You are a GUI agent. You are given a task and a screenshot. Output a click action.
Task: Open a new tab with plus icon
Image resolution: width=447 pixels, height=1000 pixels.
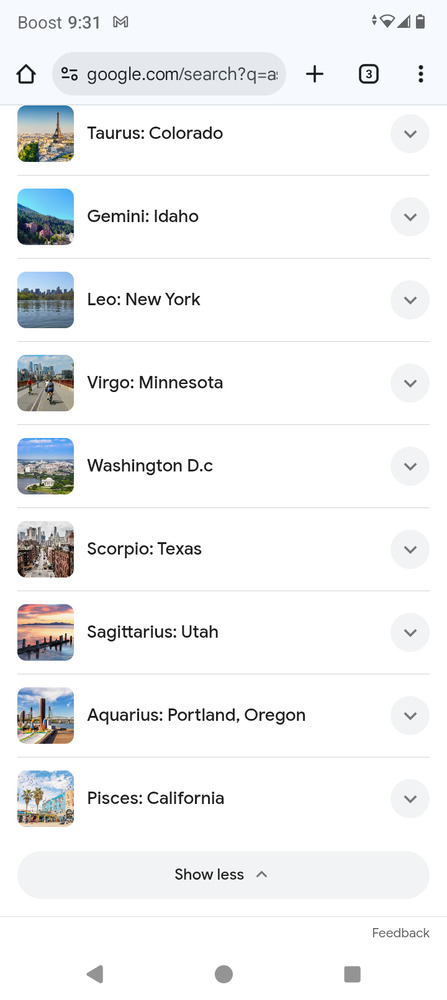point(314,74)
